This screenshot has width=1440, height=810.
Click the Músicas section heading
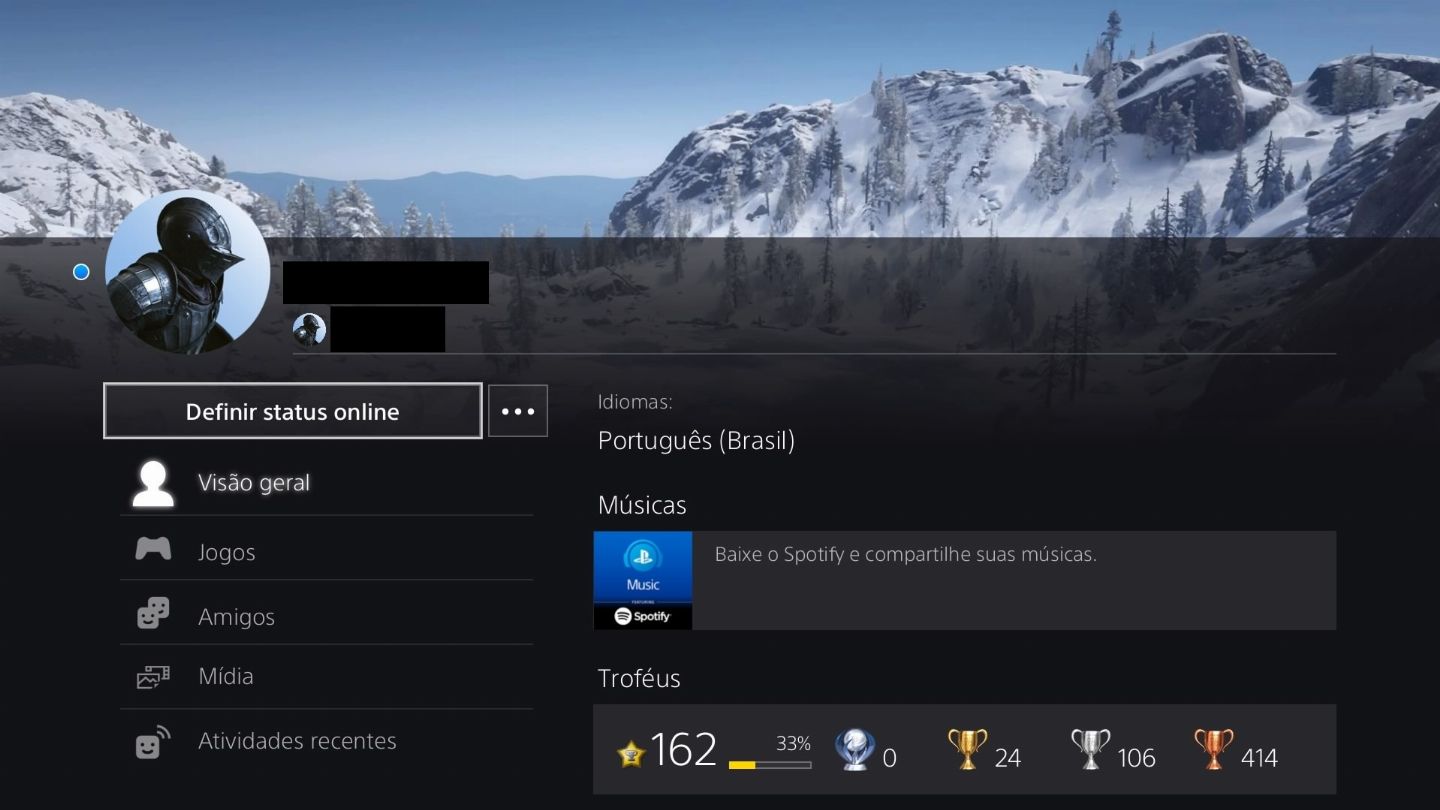click(x=642, y=505)
